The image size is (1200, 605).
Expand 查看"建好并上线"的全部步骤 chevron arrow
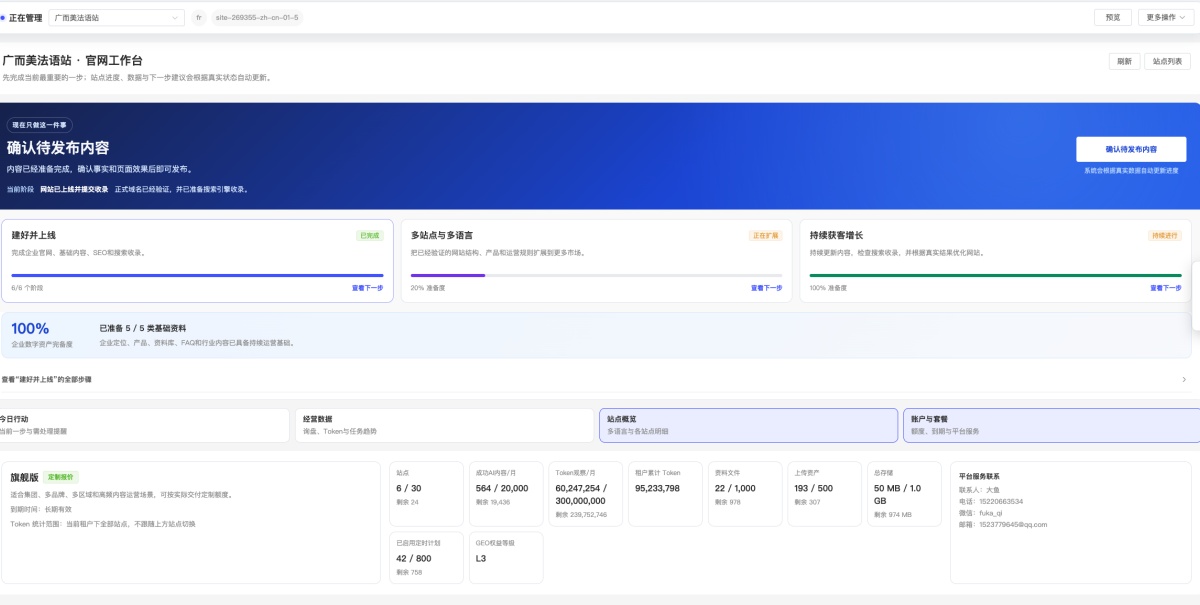1184,379
